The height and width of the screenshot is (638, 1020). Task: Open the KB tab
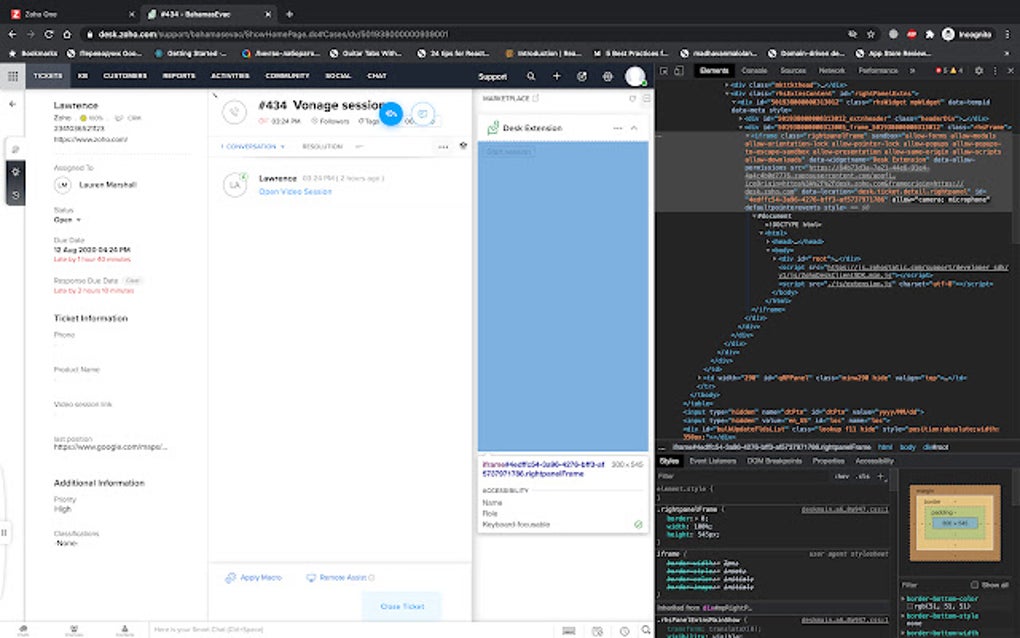(83, 76)
